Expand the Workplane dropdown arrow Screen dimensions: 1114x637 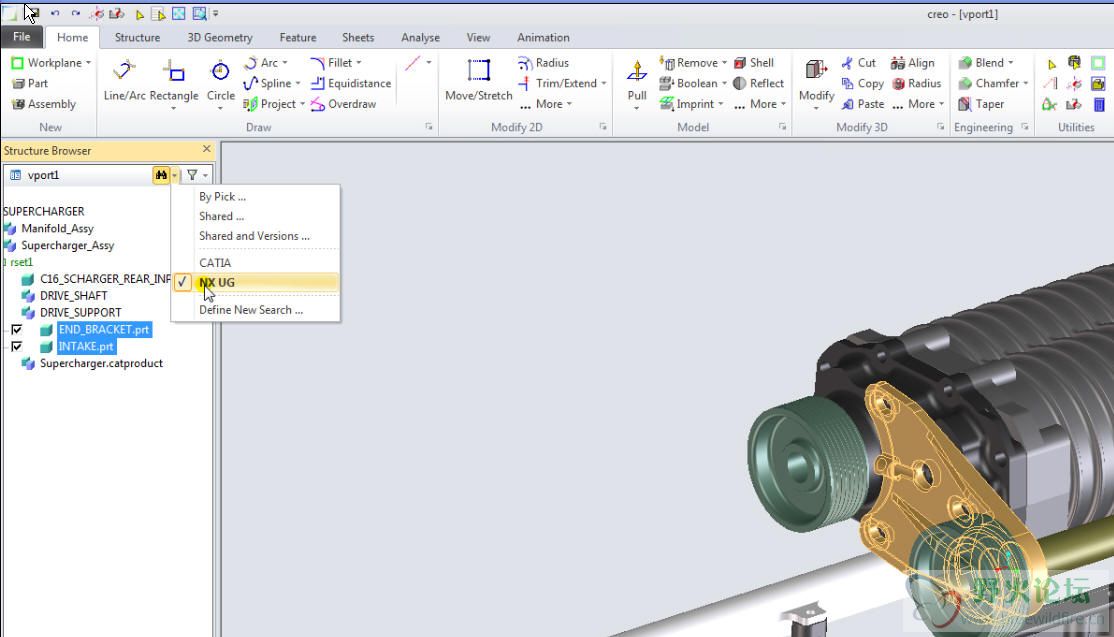(x=88, y=62)
